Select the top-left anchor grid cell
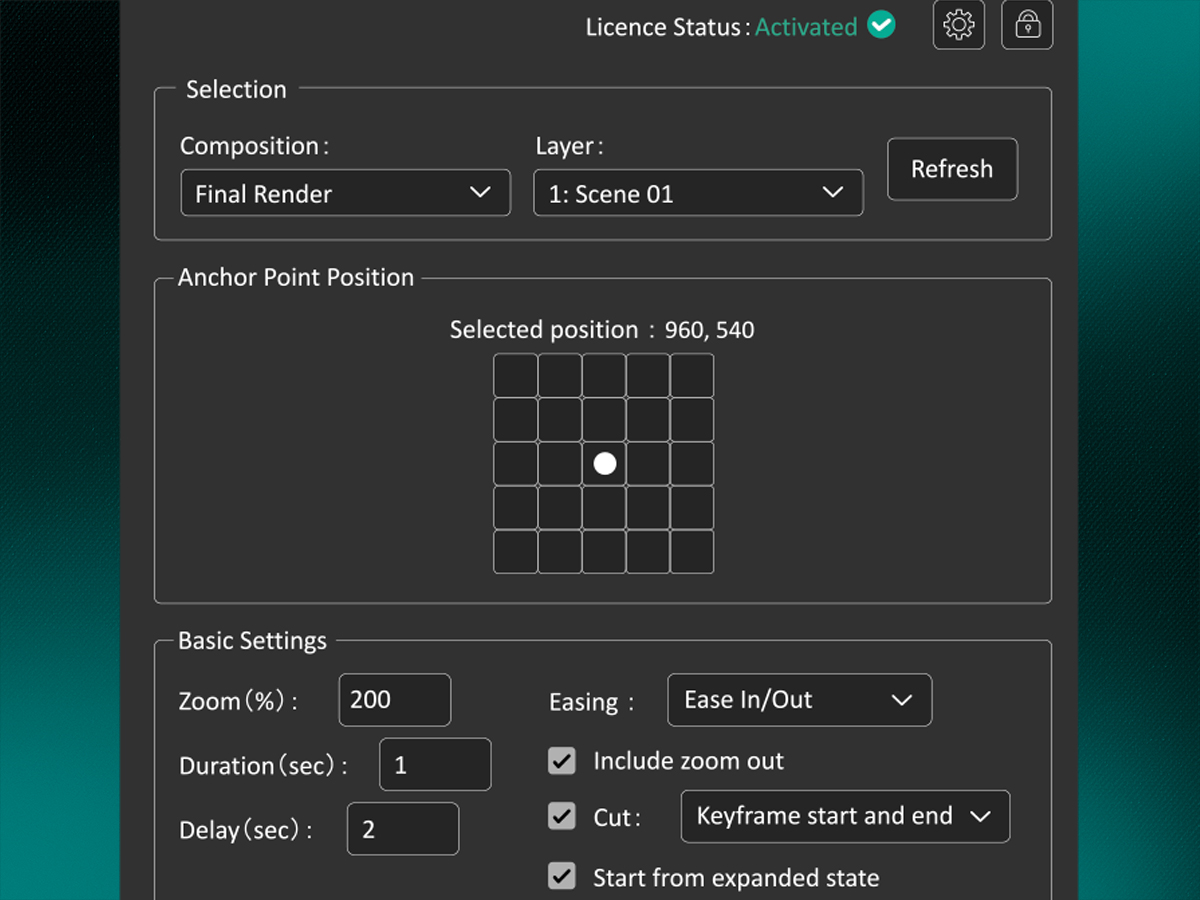This screenshot has width=1200, height=900. click(516, 376)
